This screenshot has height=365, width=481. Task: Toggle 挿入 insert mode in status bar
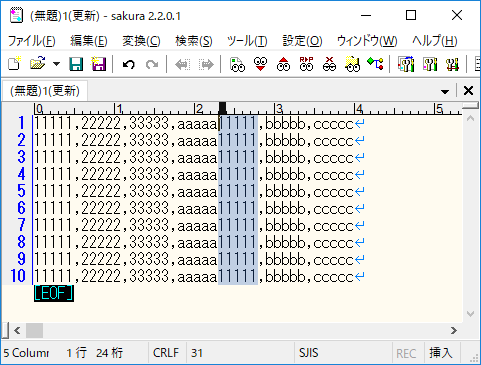click(441, 353)
